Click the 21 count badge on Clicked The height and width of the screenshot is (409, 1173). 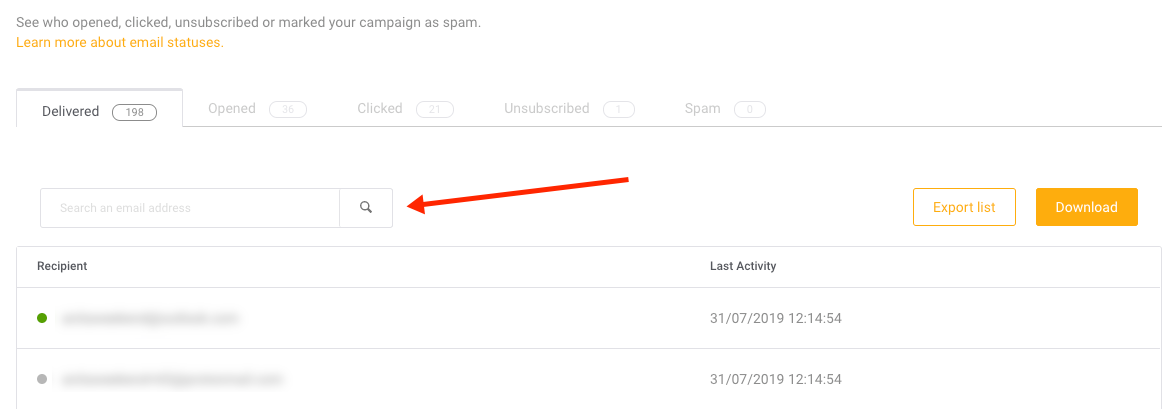(x=435, y=110)
